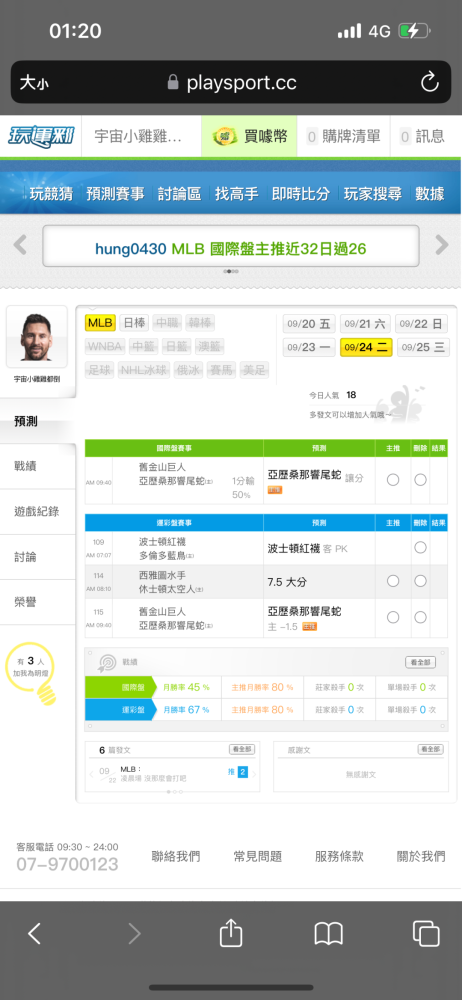Open the Safari tabs overview icon
This screenshot has width=462, height=1000.
point(426,934)
